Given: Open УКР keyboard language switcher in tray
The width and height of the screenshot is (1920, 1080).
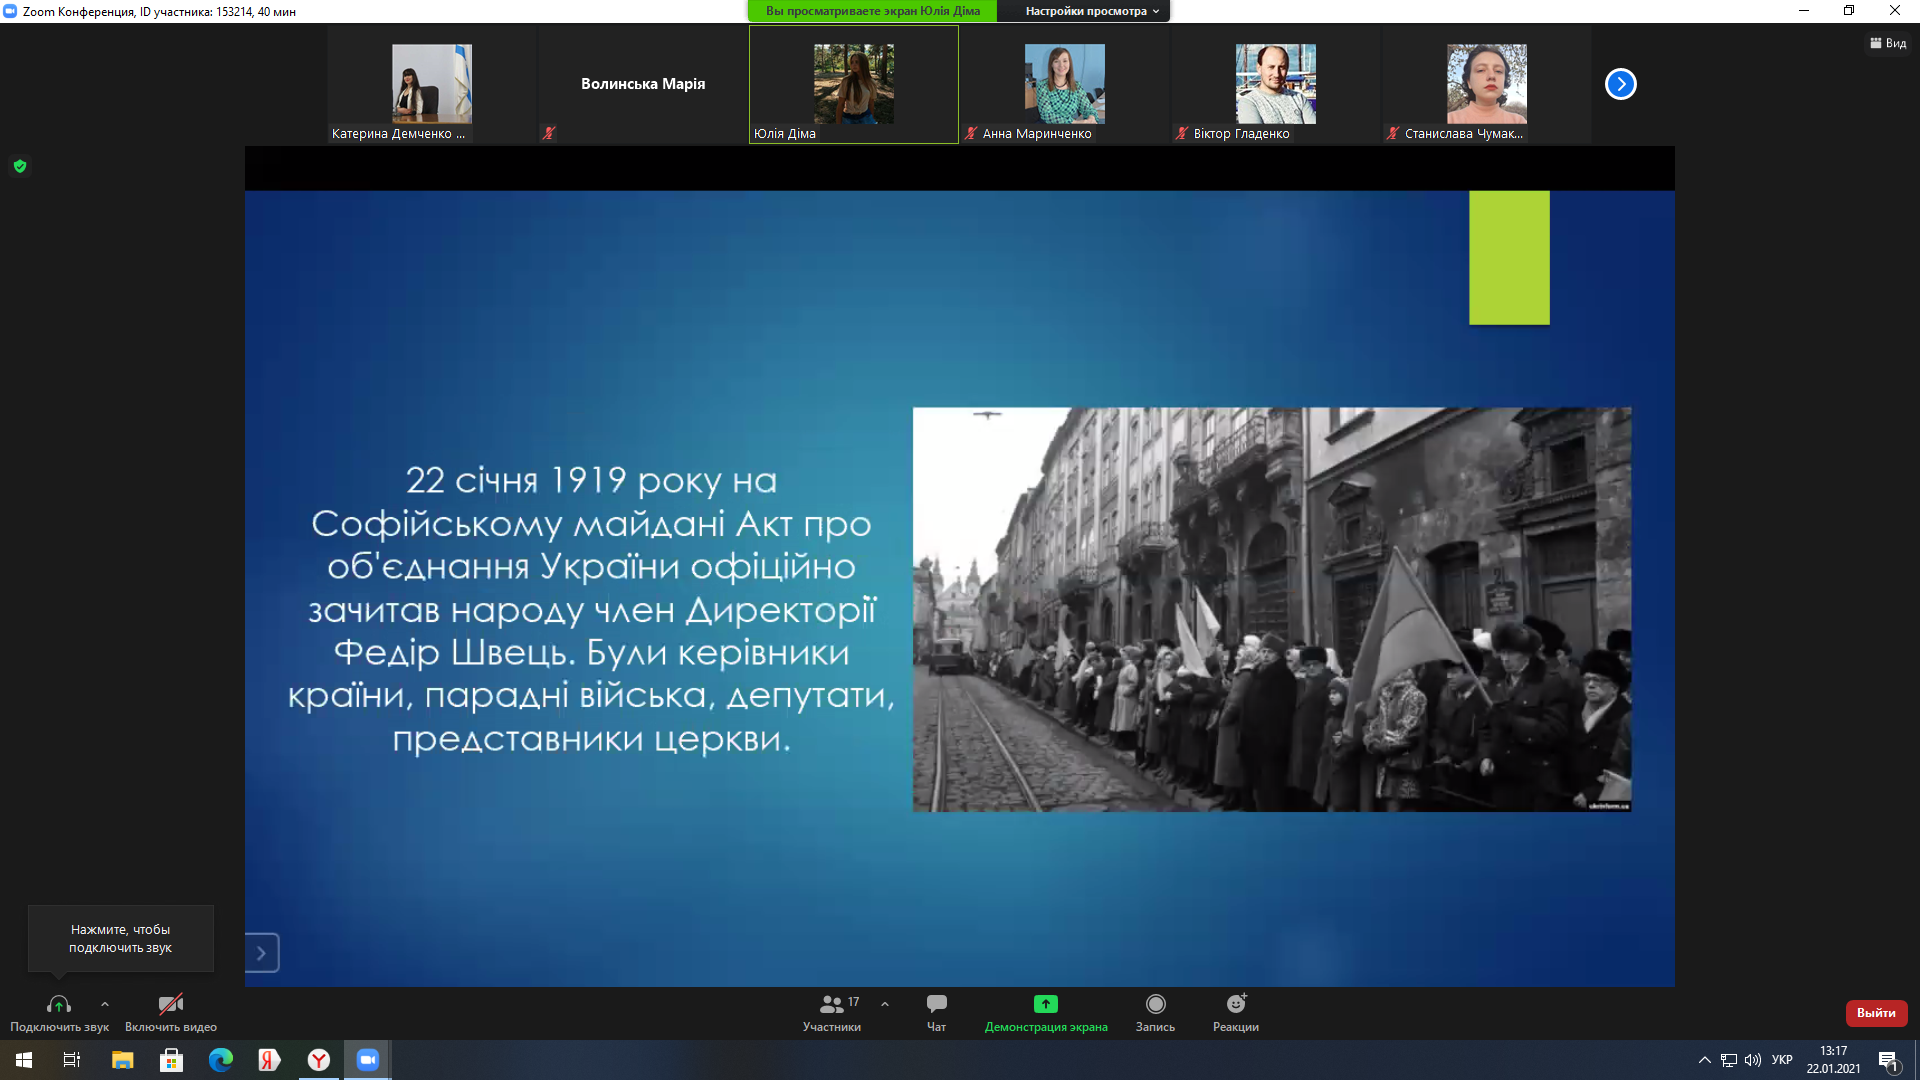Looking at the screenshot, I should pyautogui.click(x=1781, y=1060).
